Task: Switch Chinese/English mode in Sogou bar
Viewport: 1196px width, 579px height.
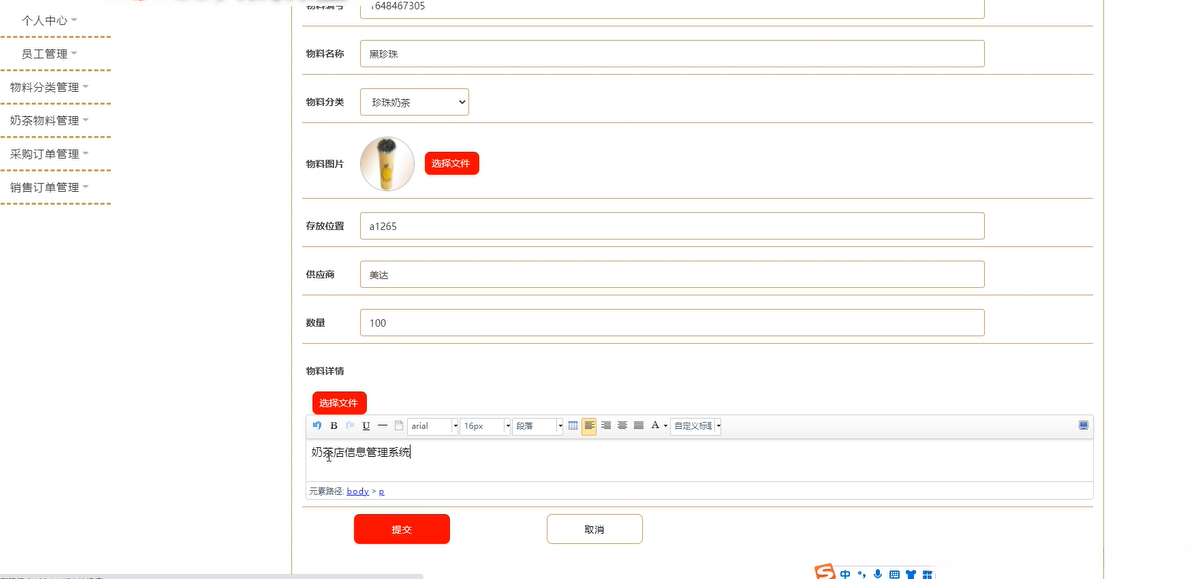Action: (x=845, y=574)
